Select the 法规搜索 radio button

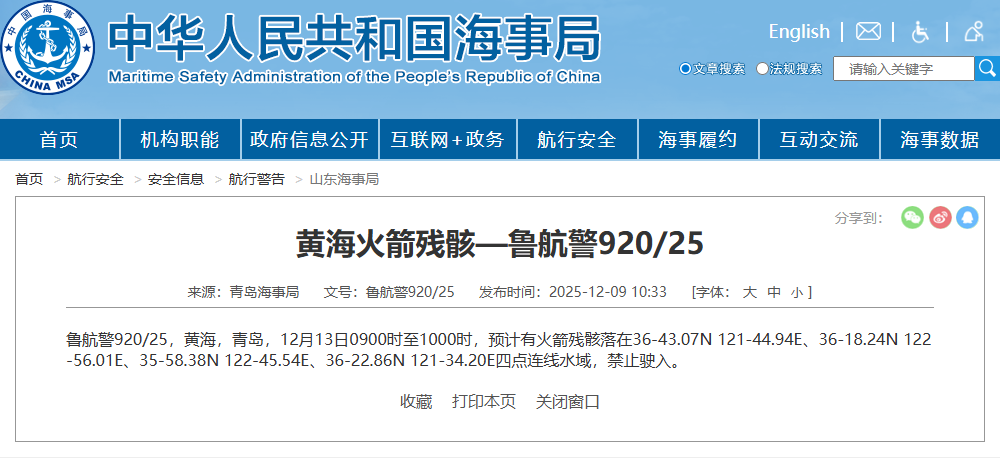click(x=763, y=69)
